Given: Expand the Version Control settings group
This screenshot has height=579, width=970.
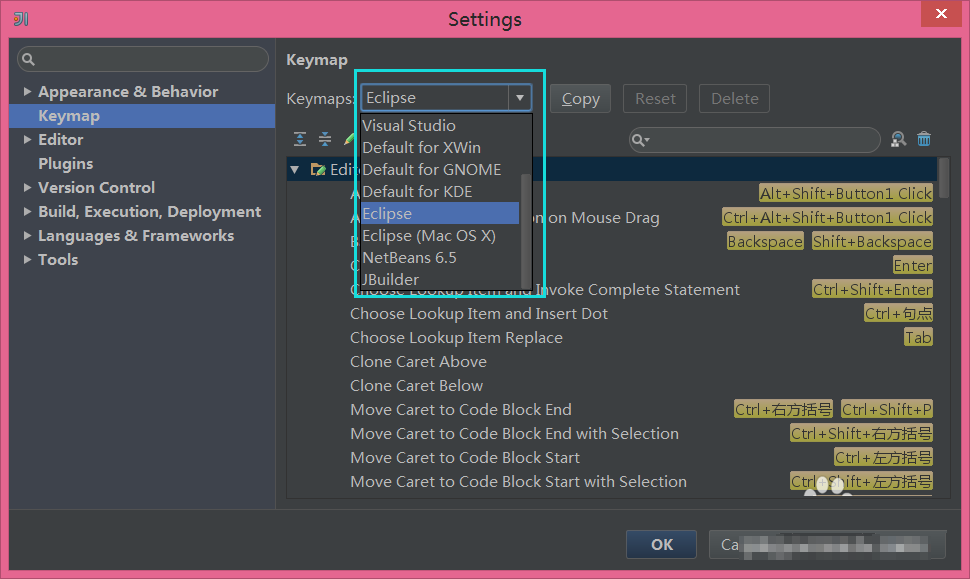Looking at the screenshot, I should point(27,187).
